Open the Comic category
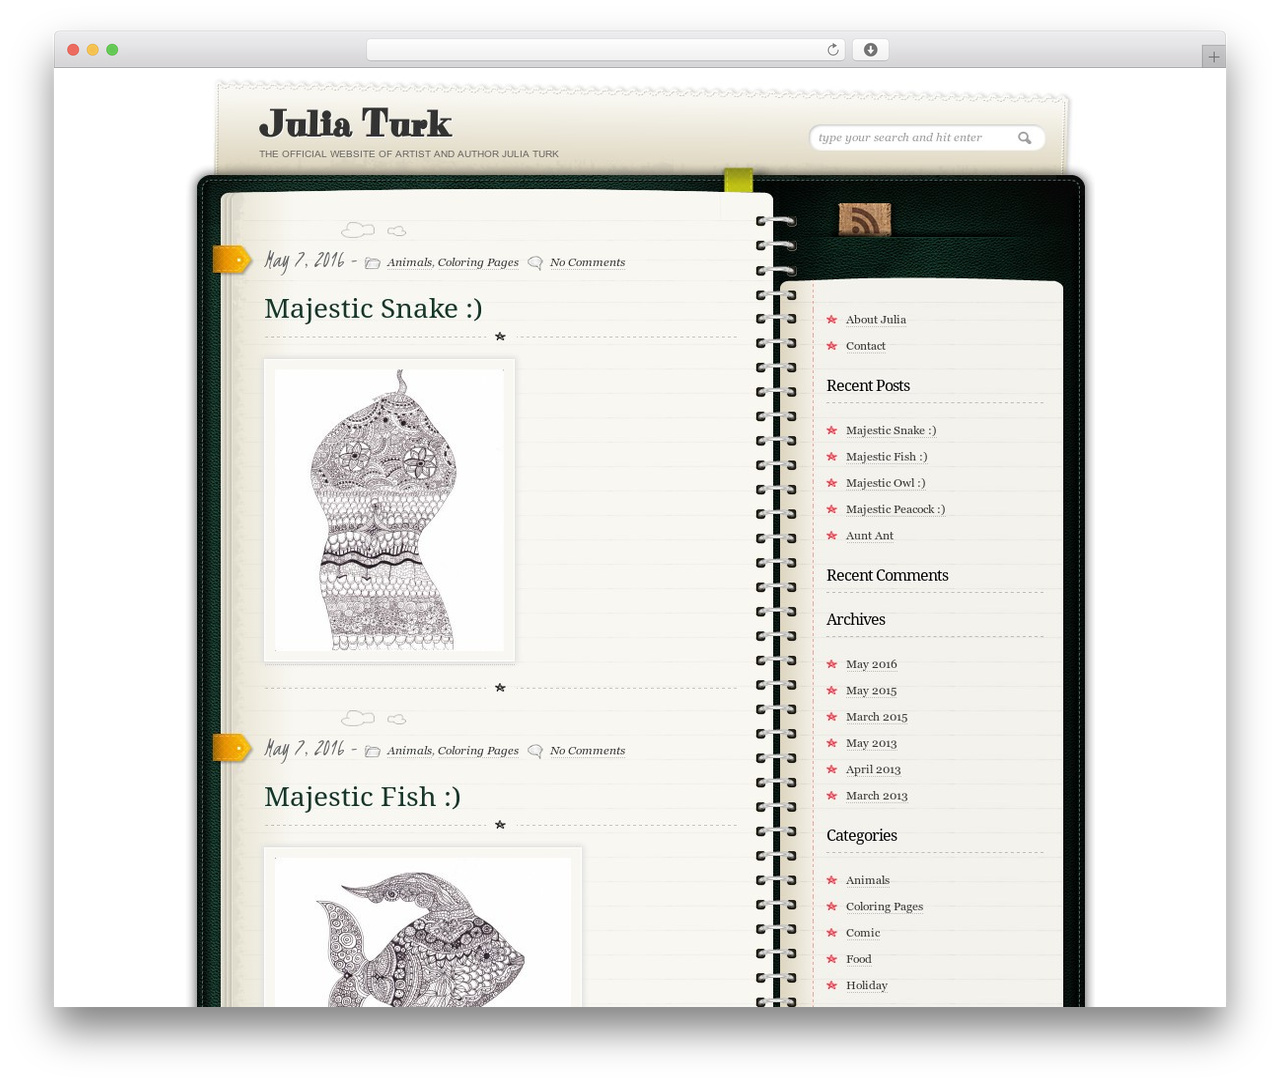1280x1084 pixels. coord(863,933)
